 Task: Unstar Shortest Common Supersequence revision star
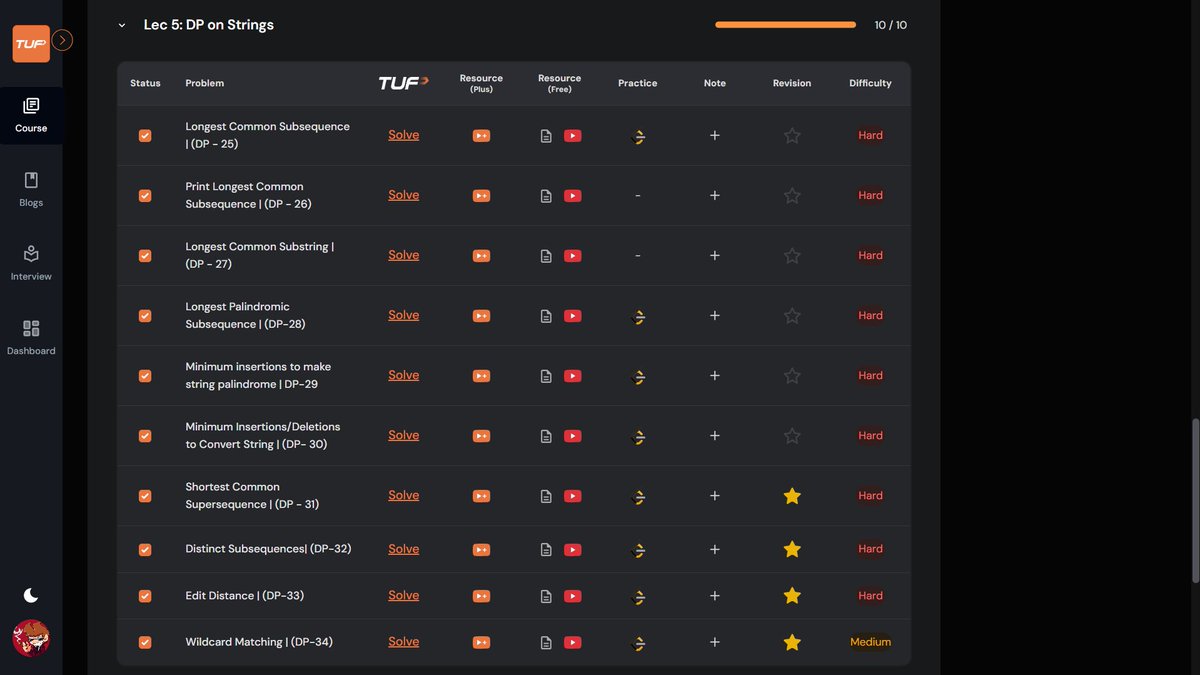pos(792,495)
